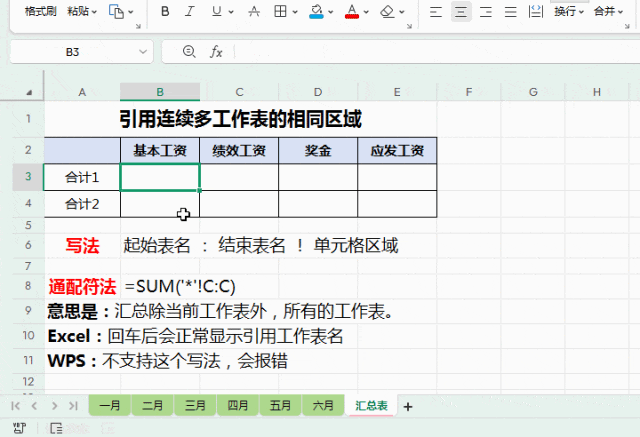Set Align Left for cell text
The width and height of the screenshot is (640, 437).
tap(436, 11)
